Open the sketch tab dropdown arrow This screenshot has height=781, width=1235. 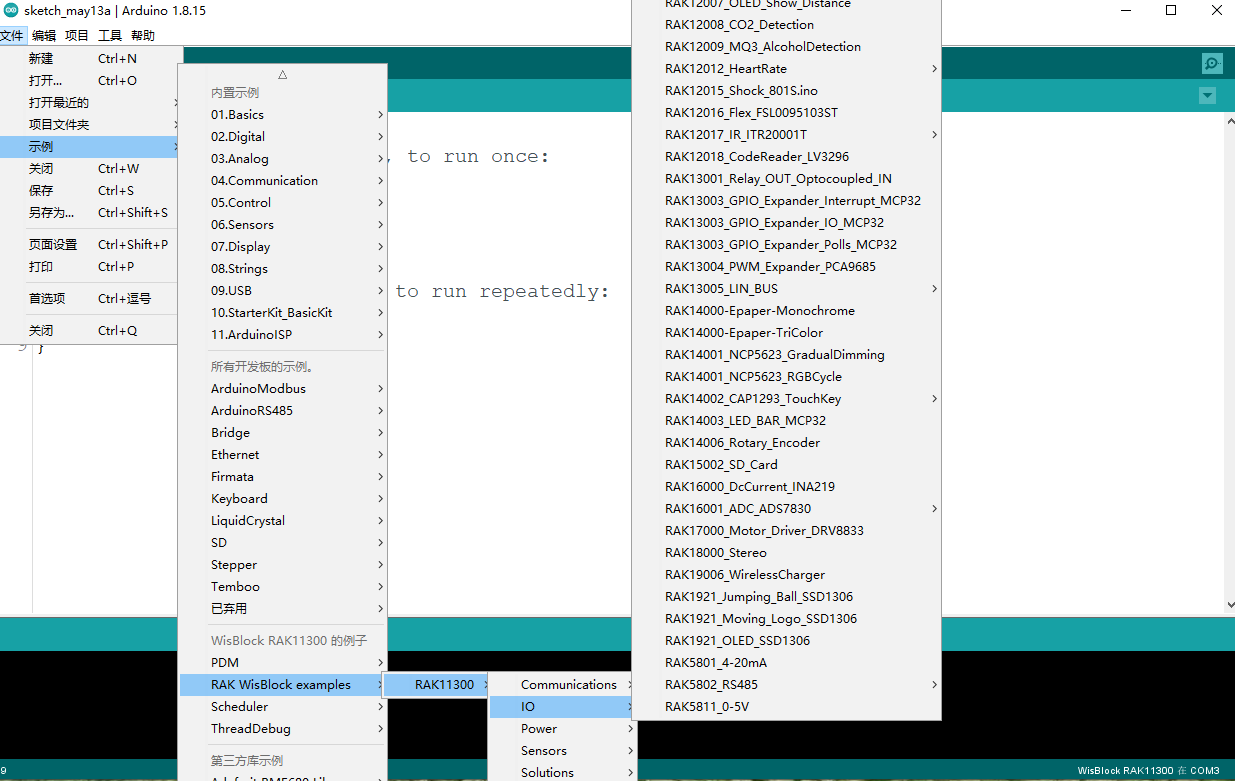tap(1207, 96)
